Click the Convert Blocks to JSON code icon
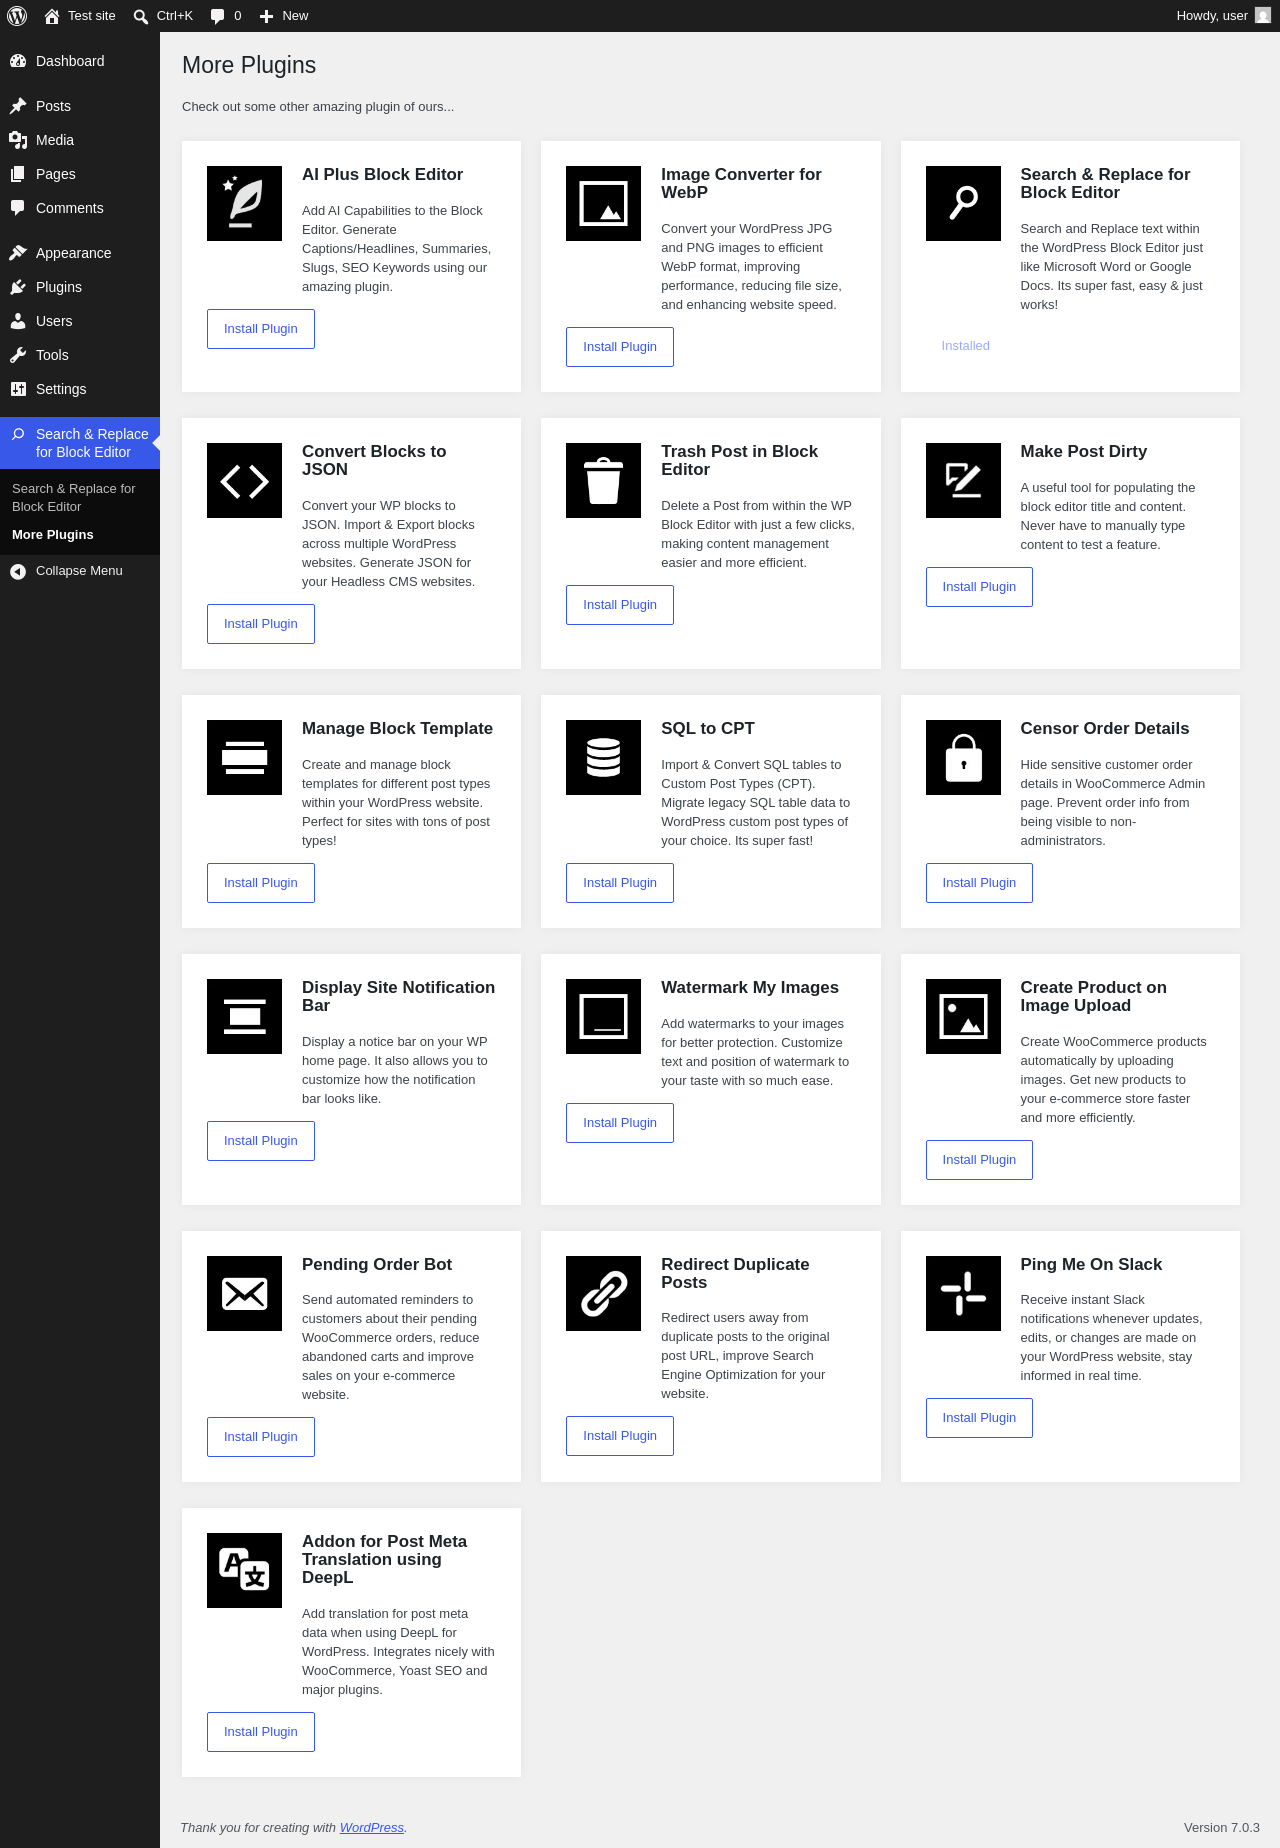The width and height of the screenshot is (1280, 1848). pos(244,480)
